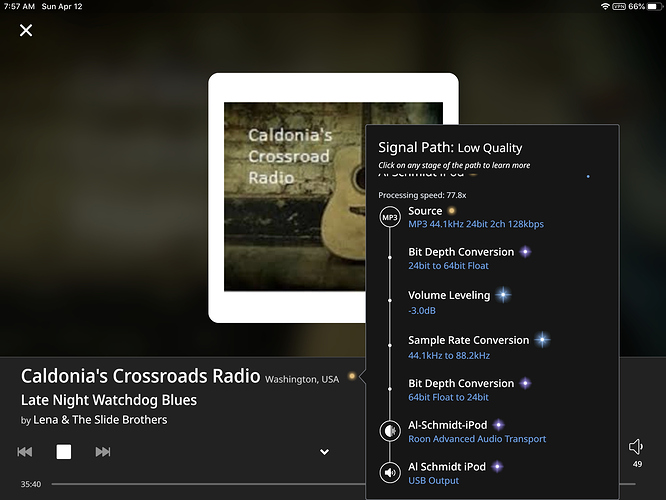Skip to the next track
Image resolution: width=666 pixels, height=500 pixels.
pos(103,452)
